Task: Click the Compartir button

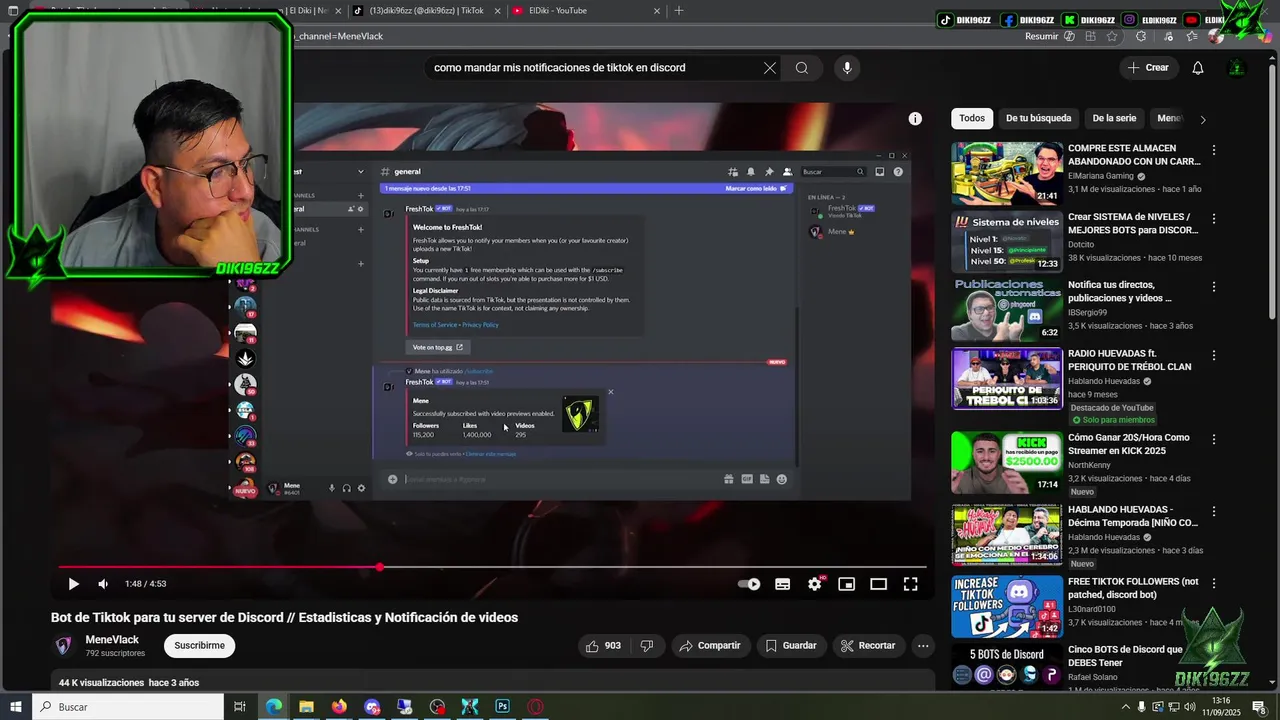Action: (710, 646)
